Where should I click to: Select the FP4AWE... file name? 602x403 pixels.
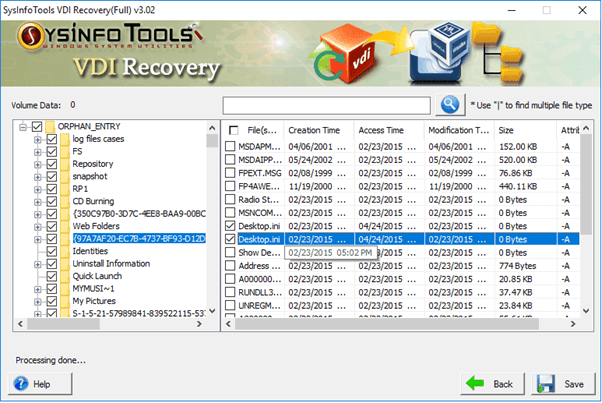pos(259,186)
